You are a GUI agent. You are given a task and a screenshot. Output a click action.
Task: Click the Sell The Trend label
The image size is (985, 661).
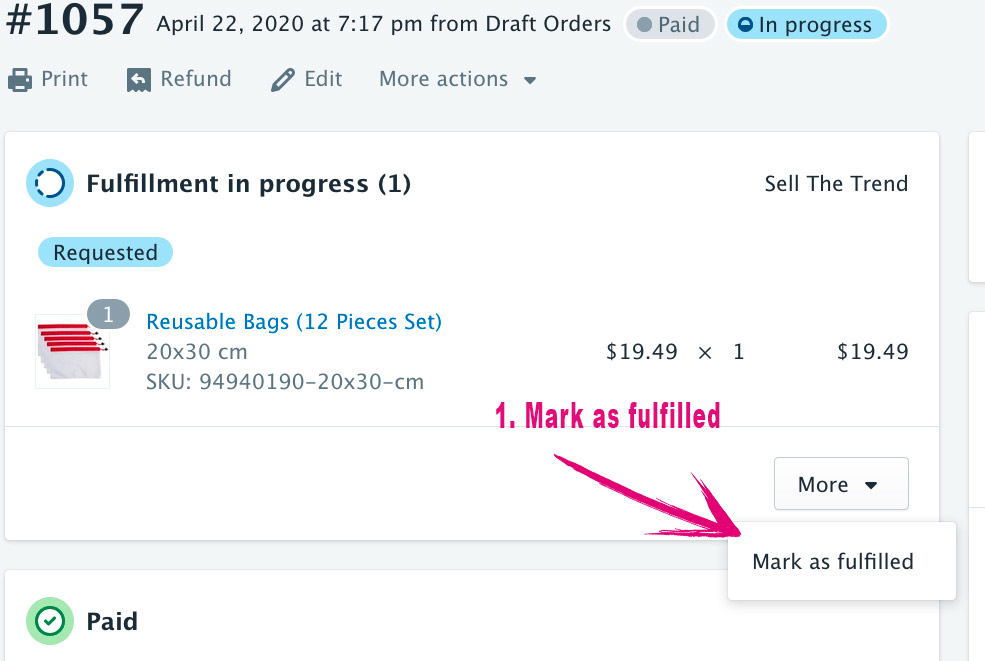tap(836, 184)
